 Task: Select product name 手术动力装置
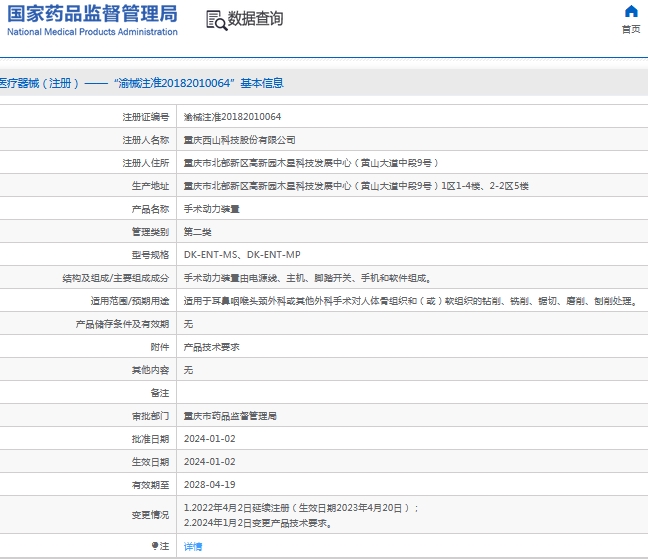pos(212,209)
